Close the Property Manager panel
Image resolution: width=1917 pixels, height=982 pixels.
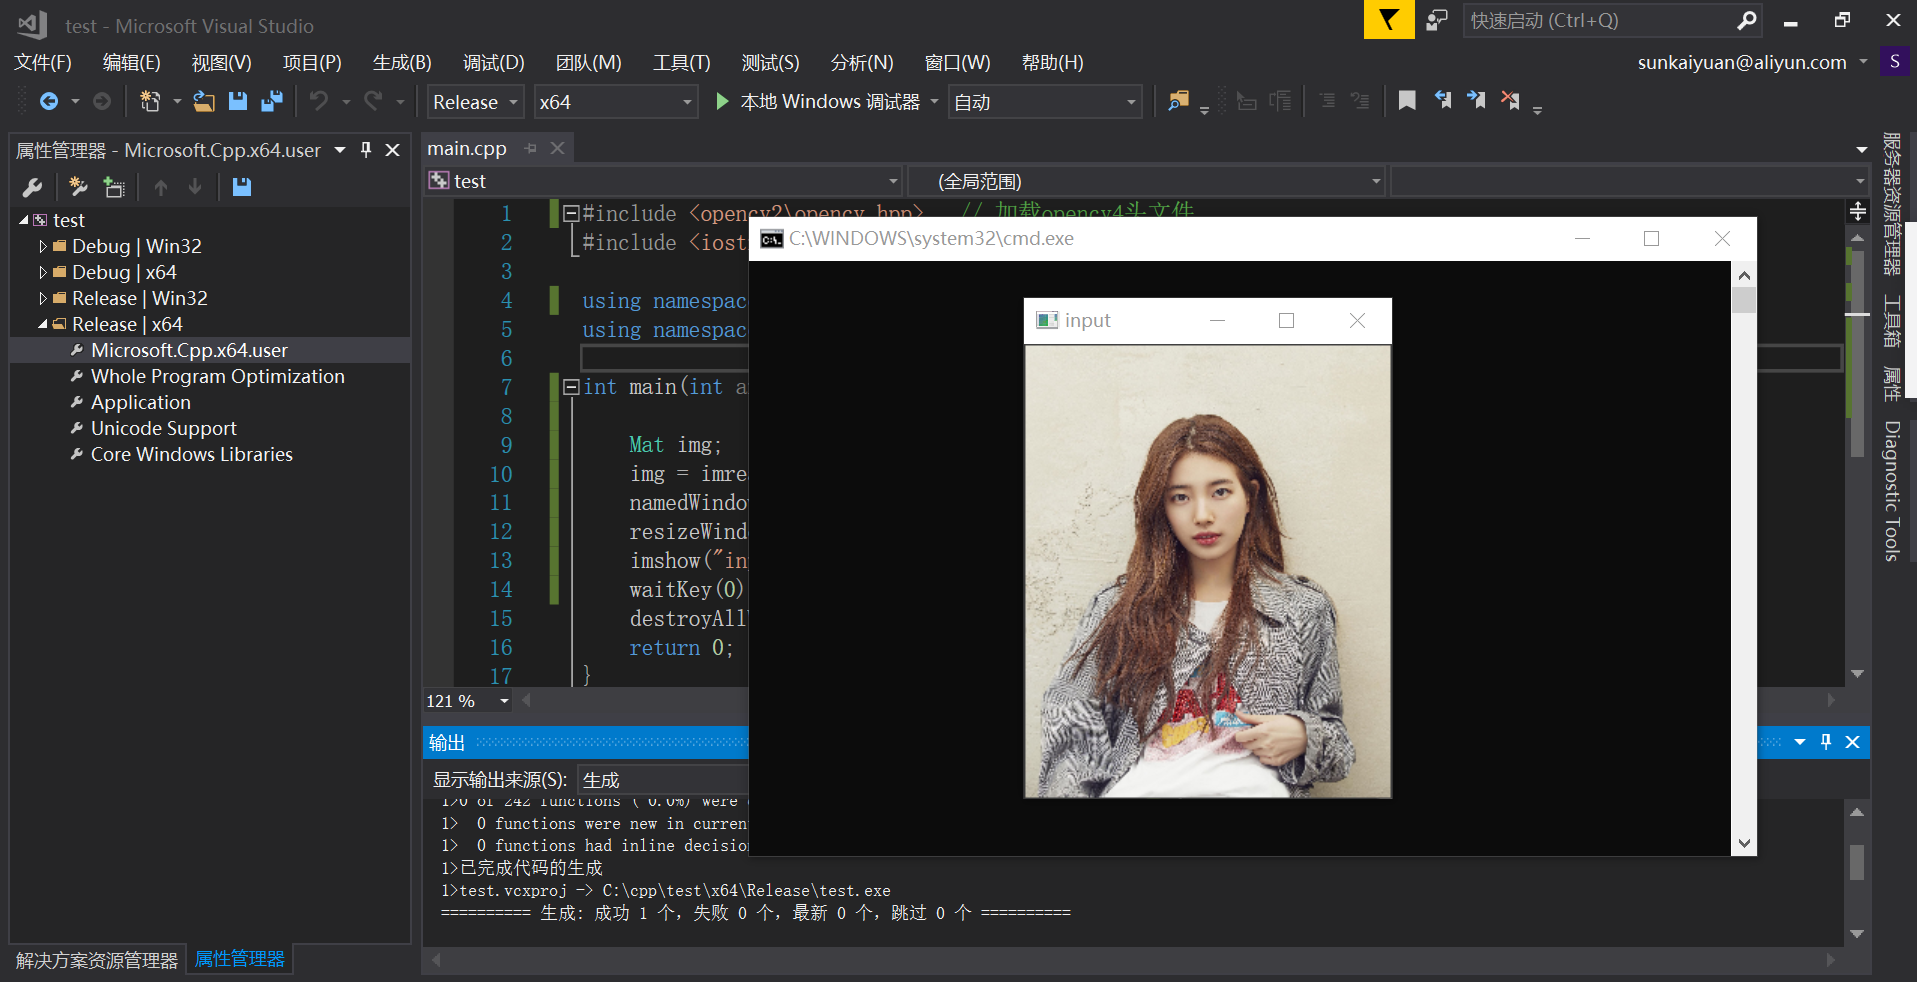pyautogui.click(x=393, y=150)
